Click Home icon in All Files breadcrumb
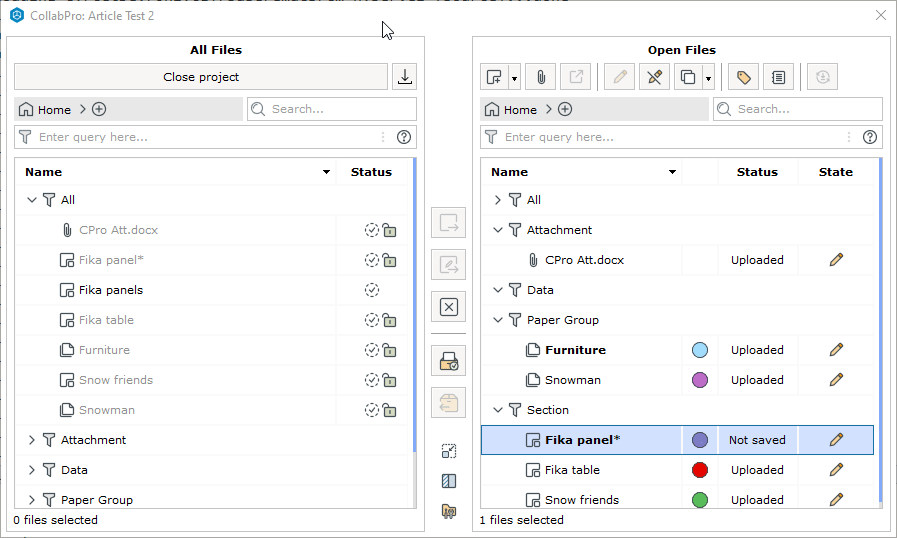Image resolution: width=897 pixels, height=538 pixels. tap(26, 109)
